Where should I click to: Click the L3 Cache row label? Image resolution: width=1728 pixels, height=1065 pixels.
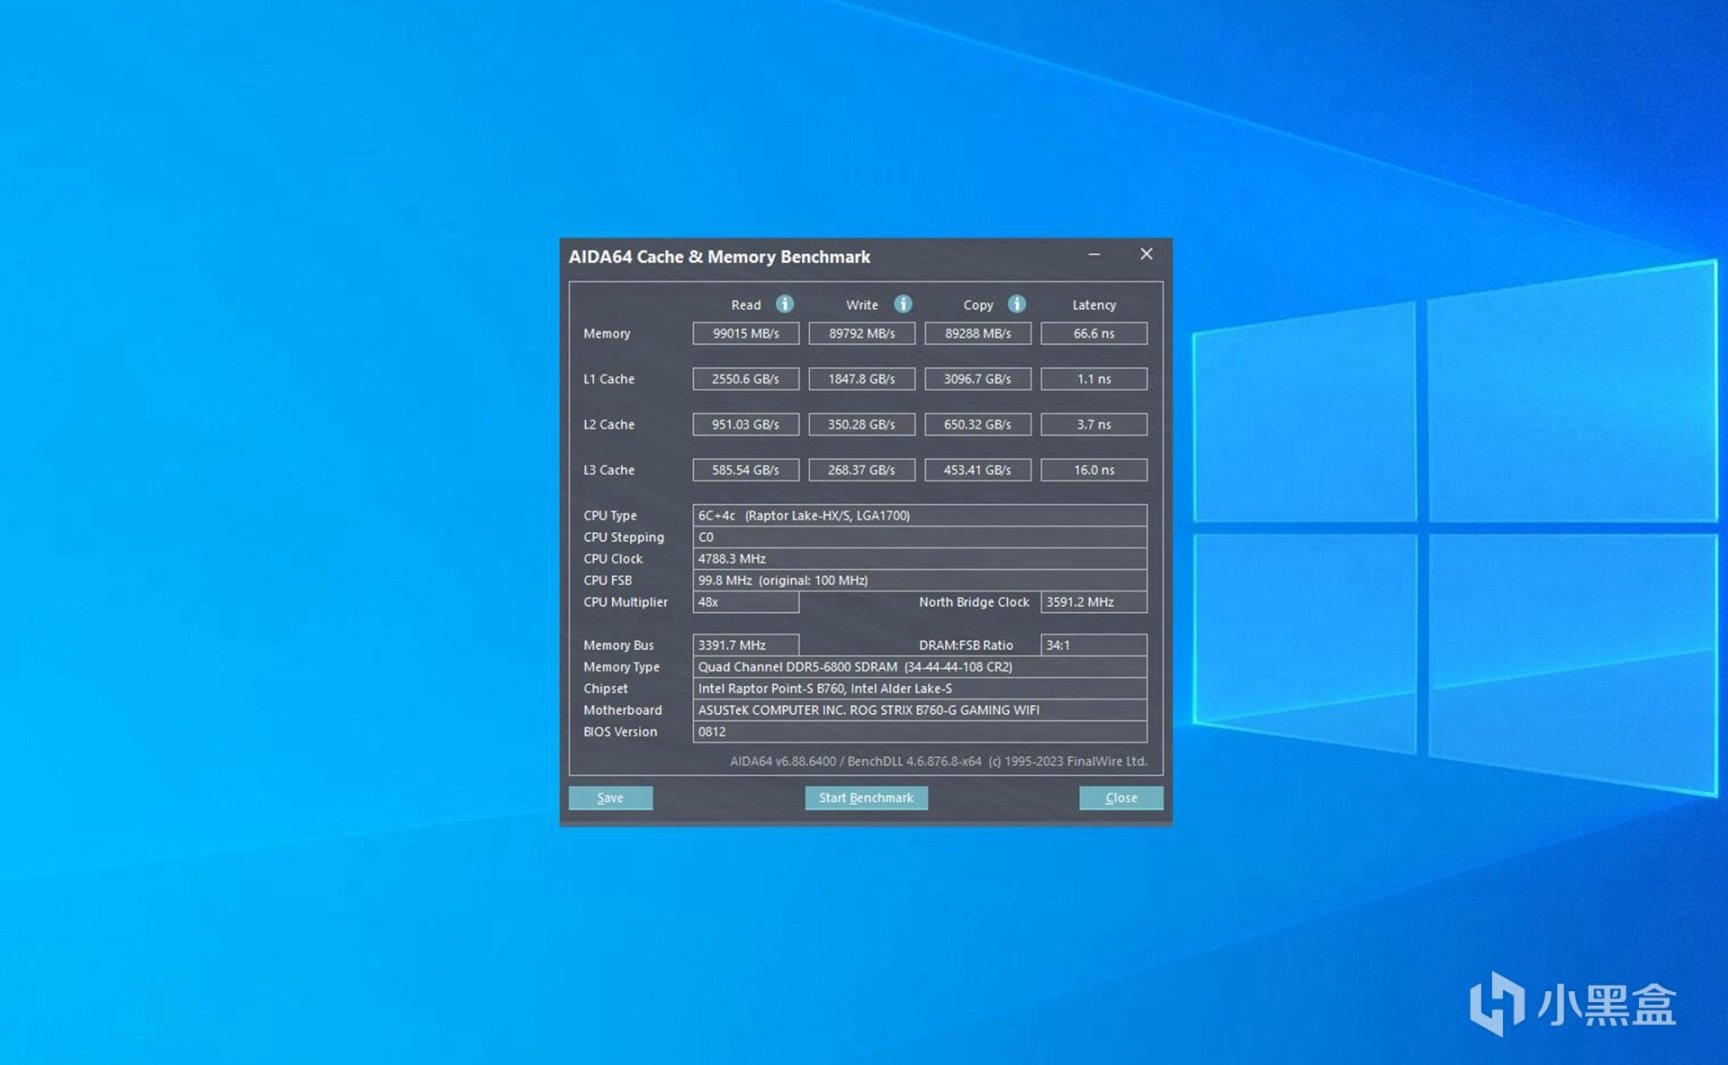609,470
